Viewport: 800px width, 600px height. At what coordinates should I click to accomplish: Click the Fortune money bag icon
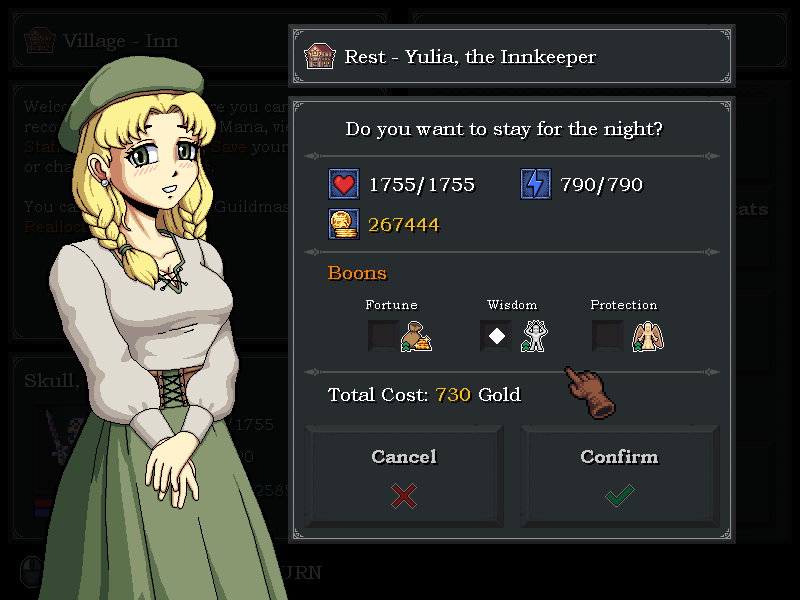416,336
